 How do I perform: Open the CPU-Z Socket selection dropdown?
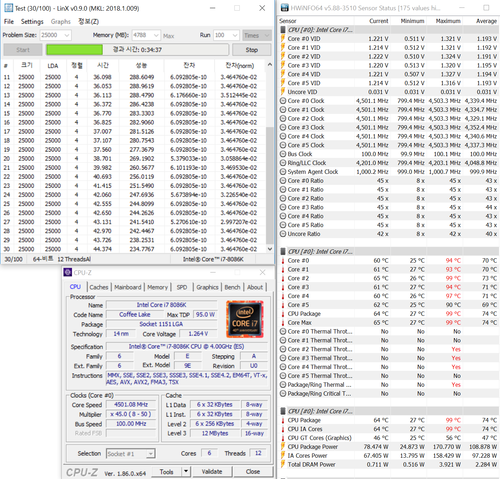[x=151, y=454]
